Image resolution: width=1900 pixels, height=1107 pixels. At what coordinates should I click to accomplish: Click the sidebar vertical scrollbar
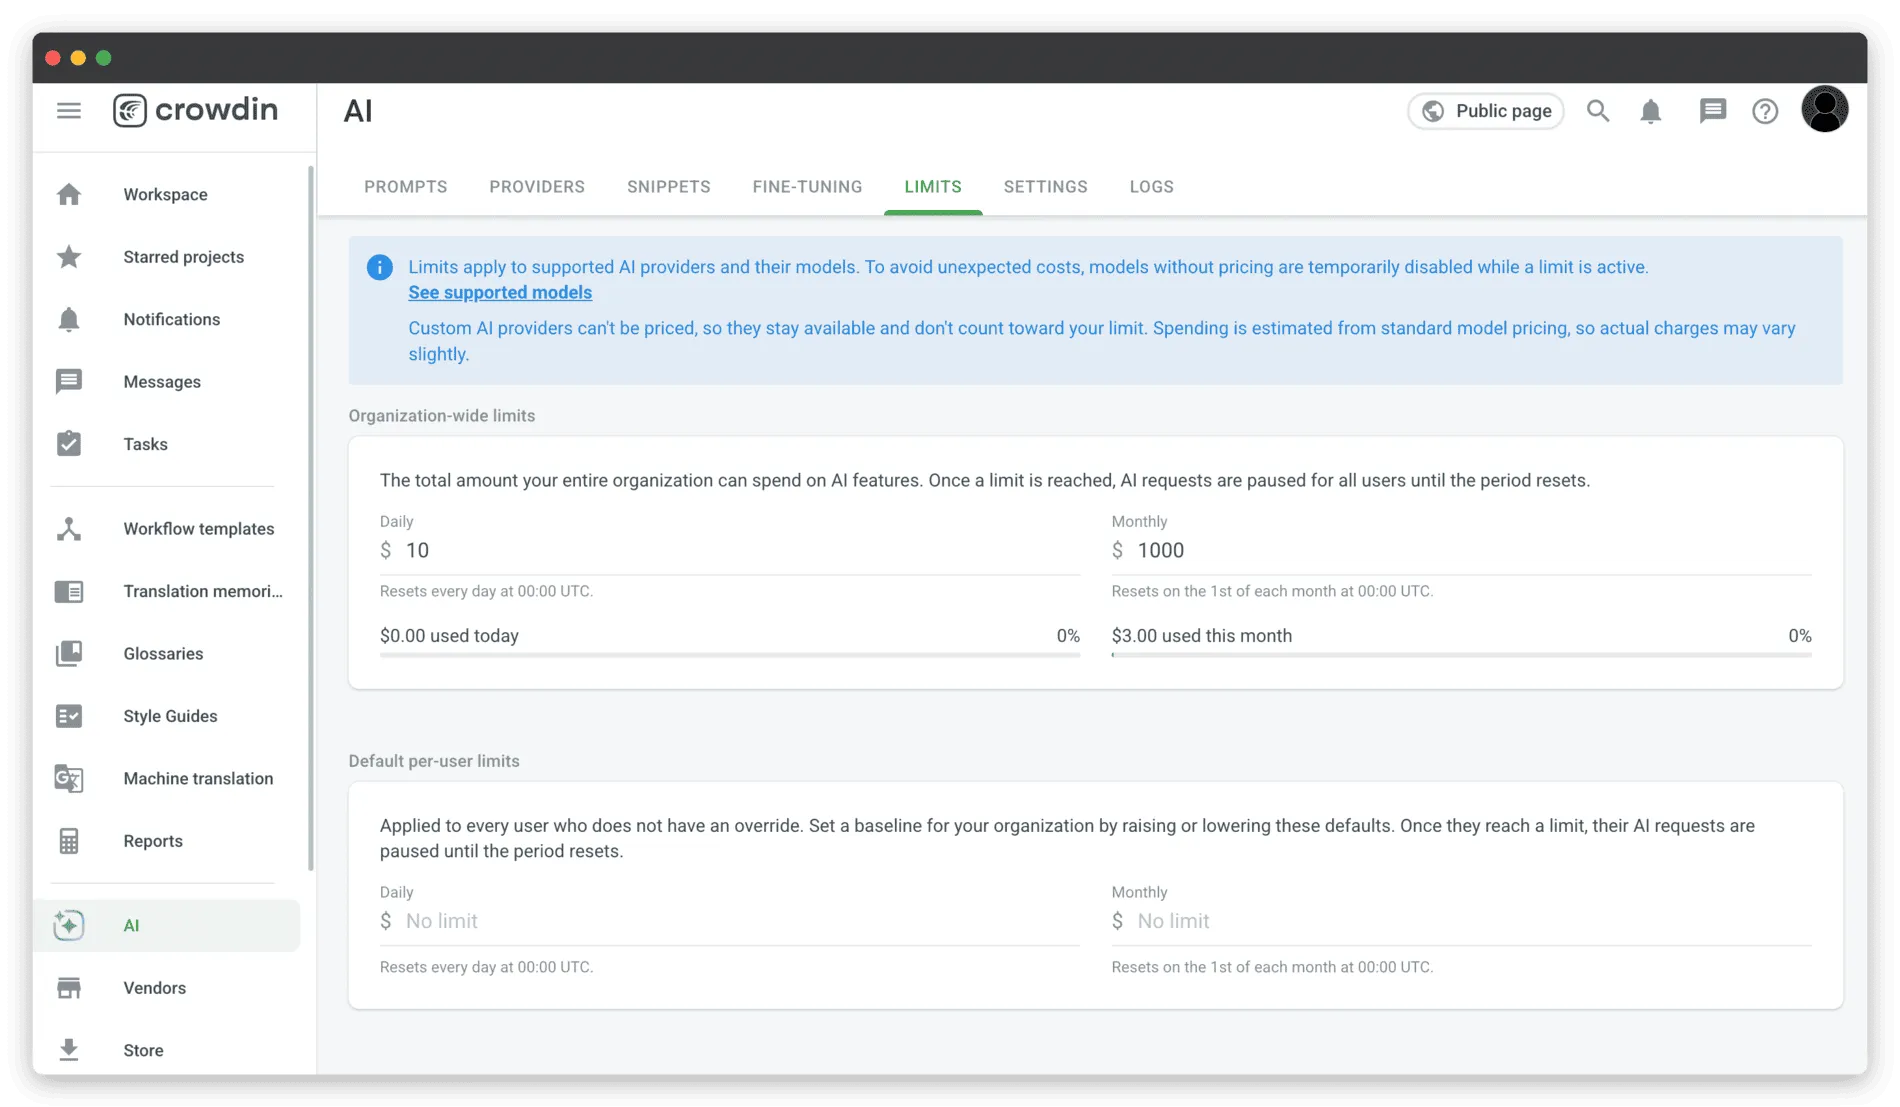[311, 518]
